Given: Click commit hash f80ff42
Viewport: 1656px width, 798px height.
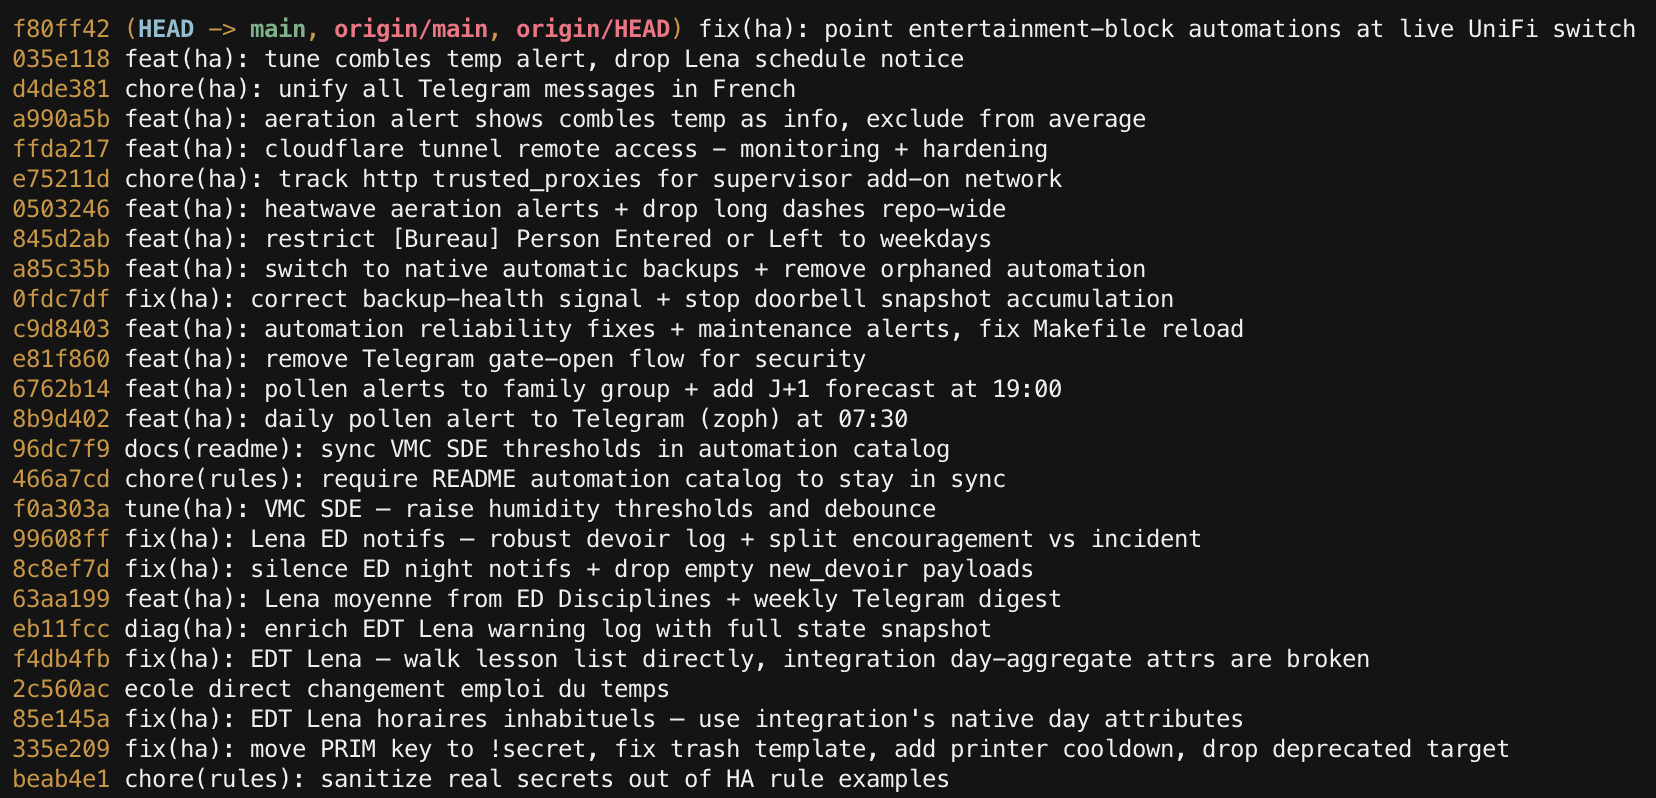Looking at the screenshot, I should click(61, 29).
